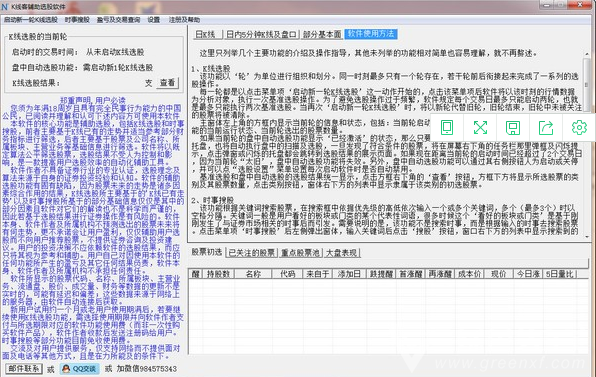Switch to the 日K线 tab
This screenshot has height=377, width=596.
207,35
